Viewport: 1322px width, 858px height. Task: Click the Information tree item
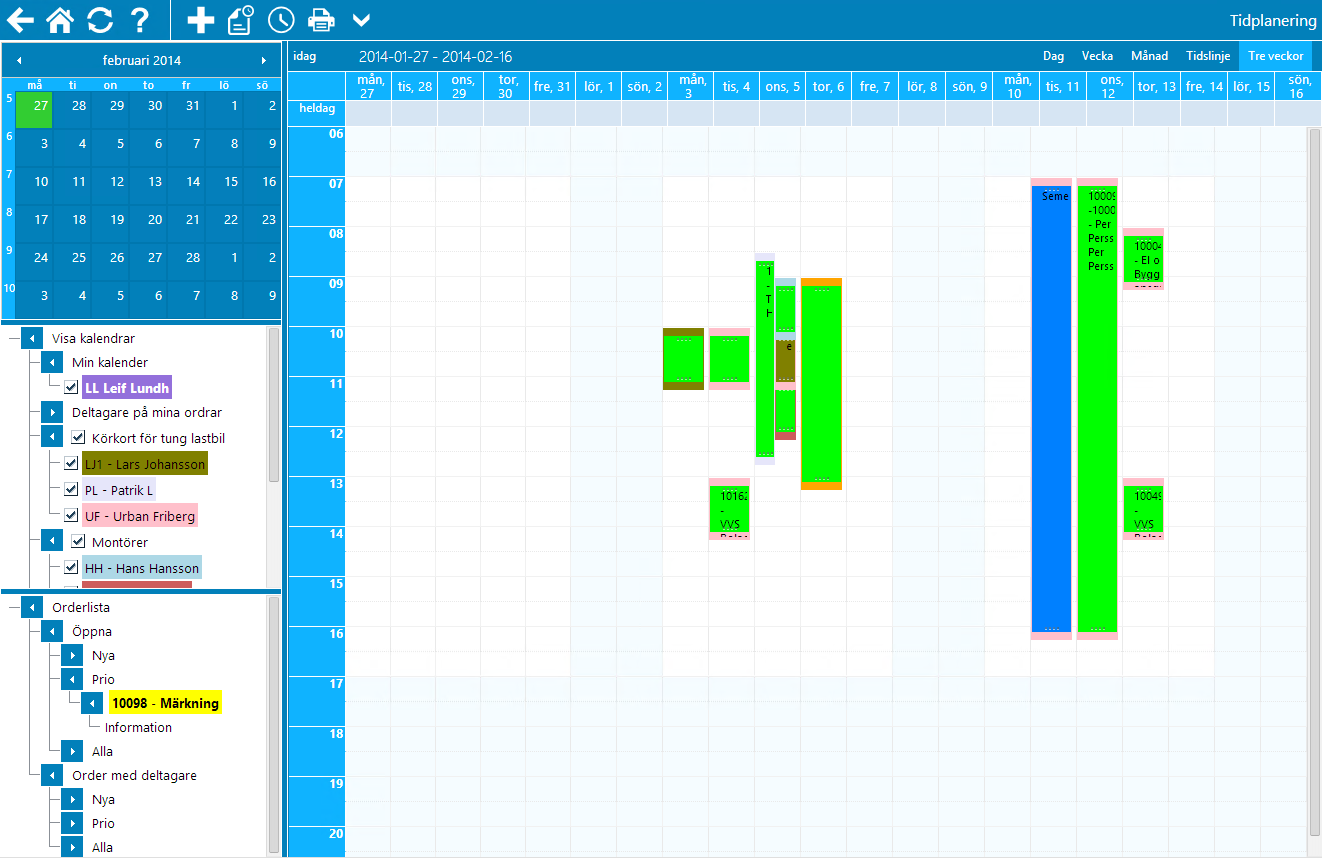[138, 727]
